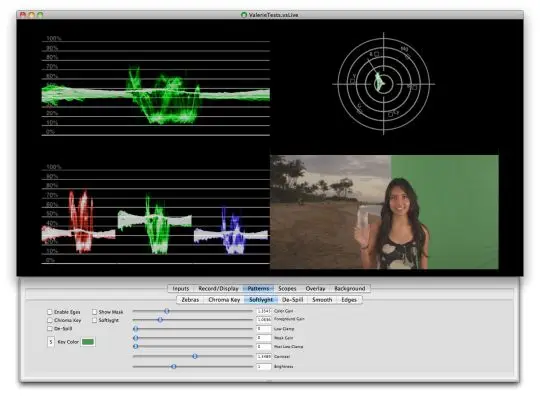Open the Chroma Key sub-tab
The image size is (540, 399).
pos(224,300)
